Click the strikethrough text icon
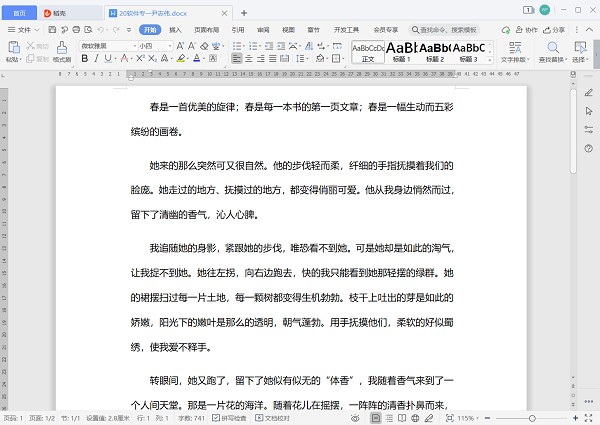The width and height of the screenshot is (600, 425). pos(124,59)
